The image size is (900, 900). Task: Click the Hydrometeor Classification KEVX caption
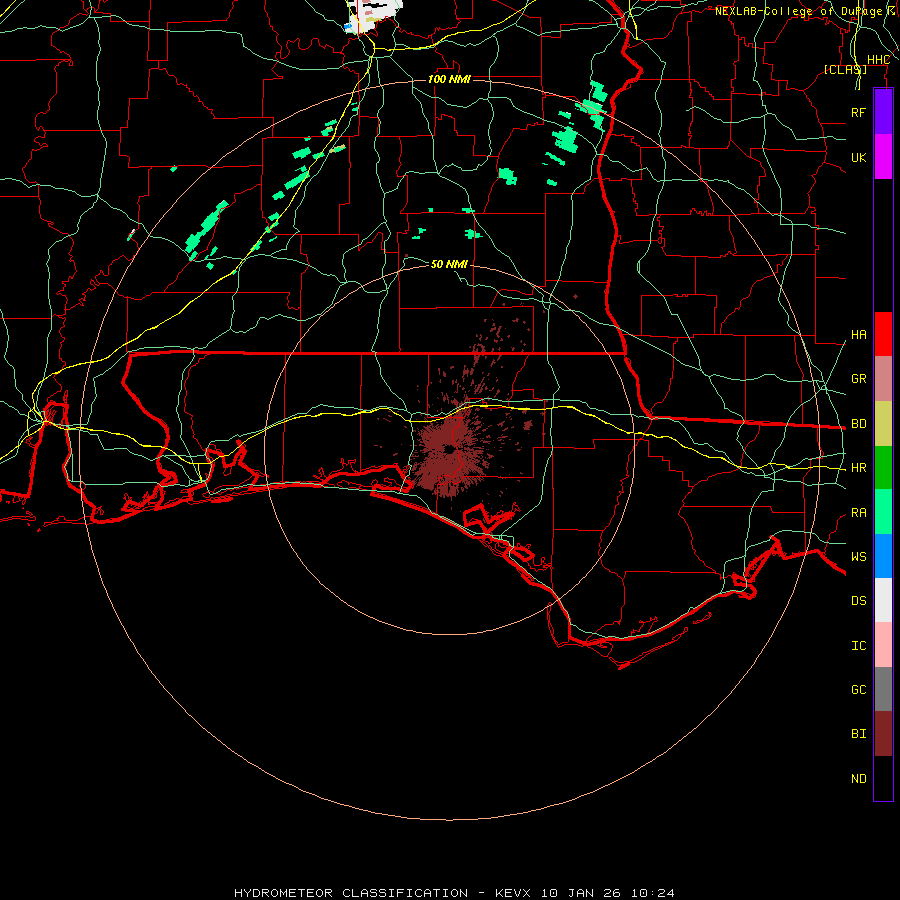coord(454,893)
